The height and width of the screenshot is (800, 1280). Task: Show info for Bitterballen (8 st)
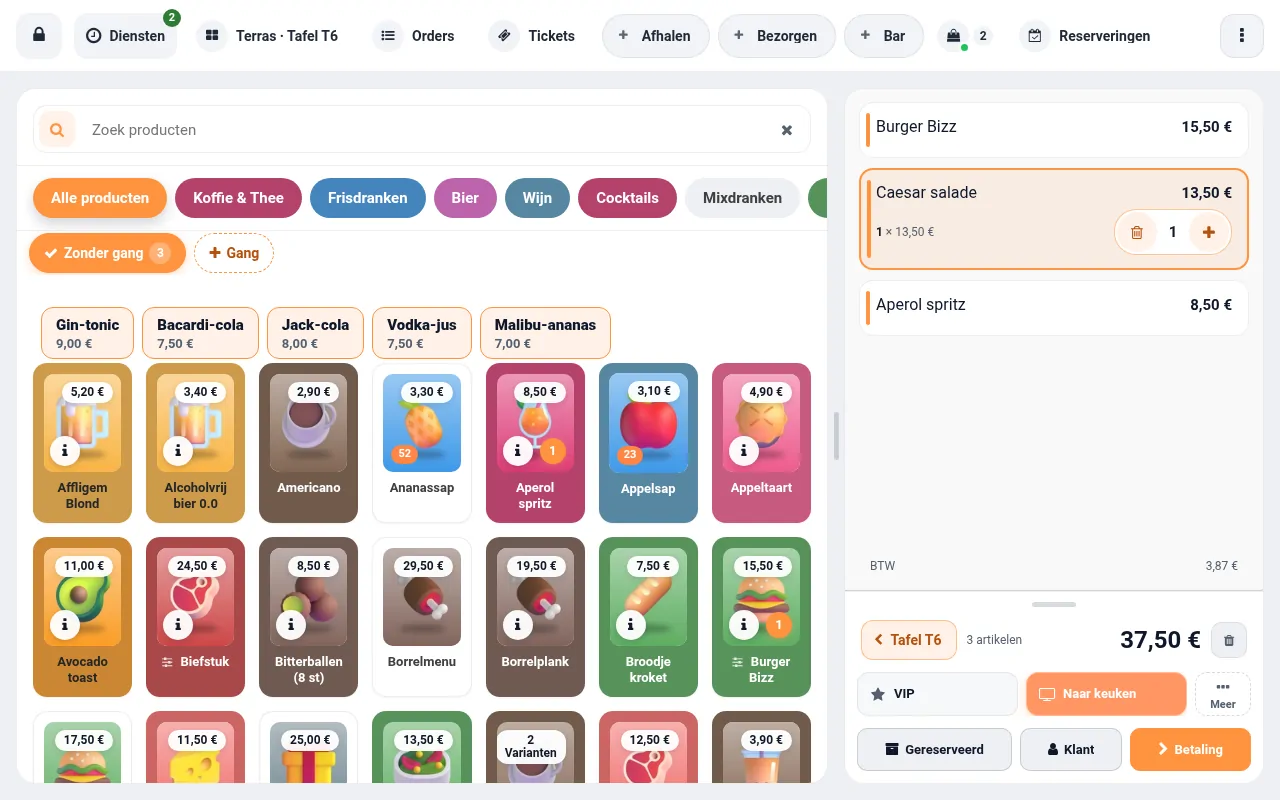[291, 625]
